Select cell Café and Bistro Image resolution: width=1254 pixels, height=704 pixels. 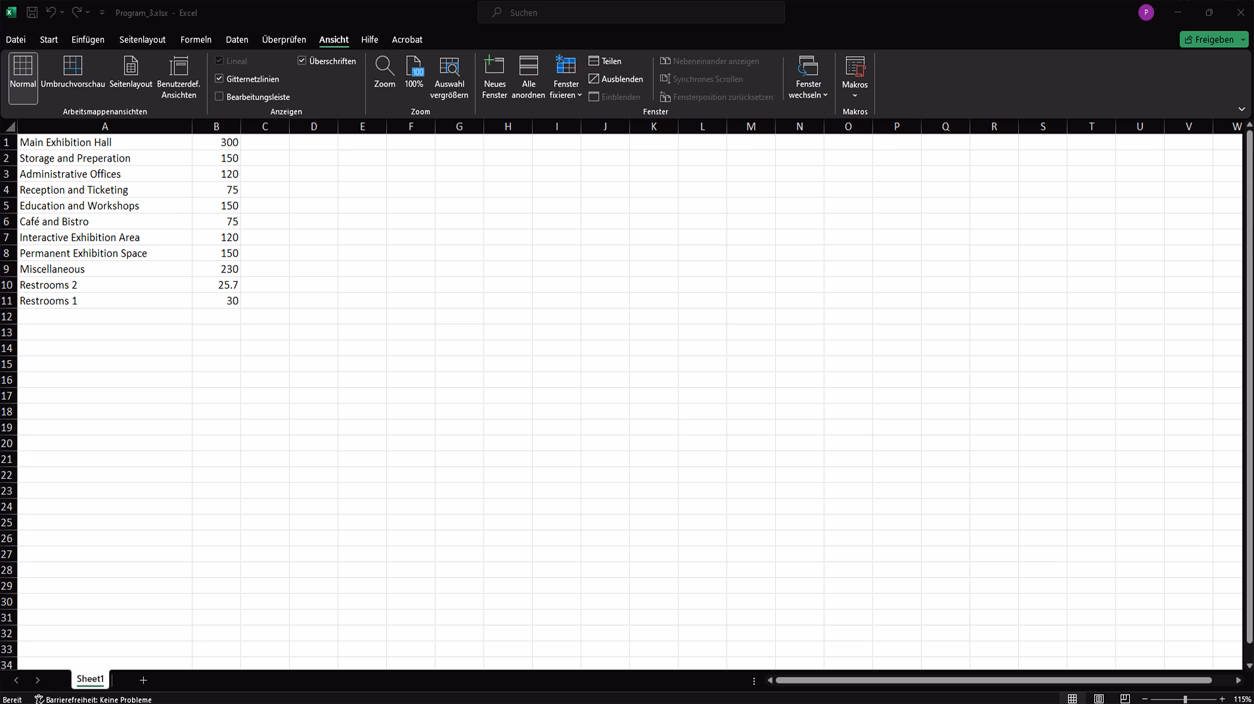(x=105, y=222)
